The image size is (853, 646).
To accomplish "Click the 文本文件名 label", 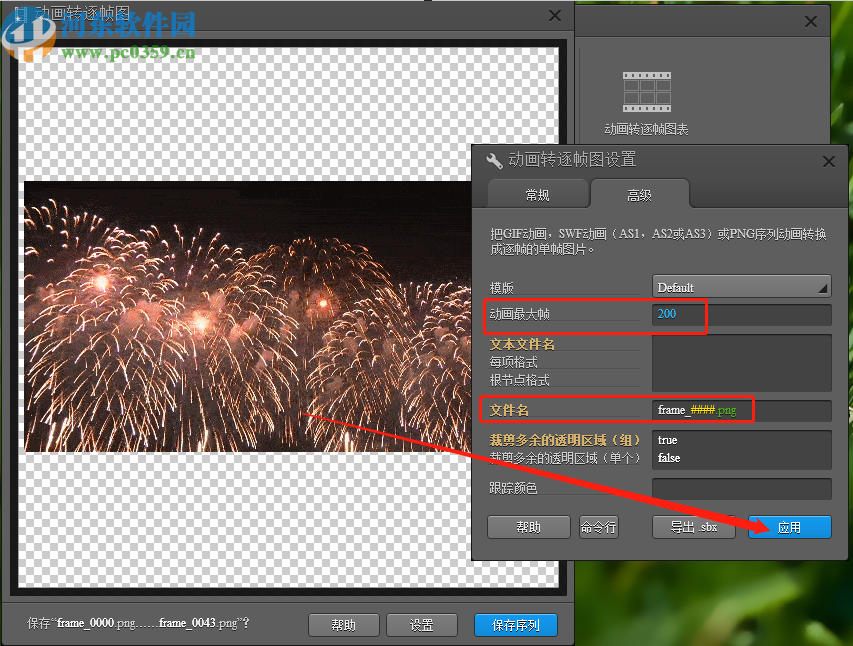I will [522, 344].
